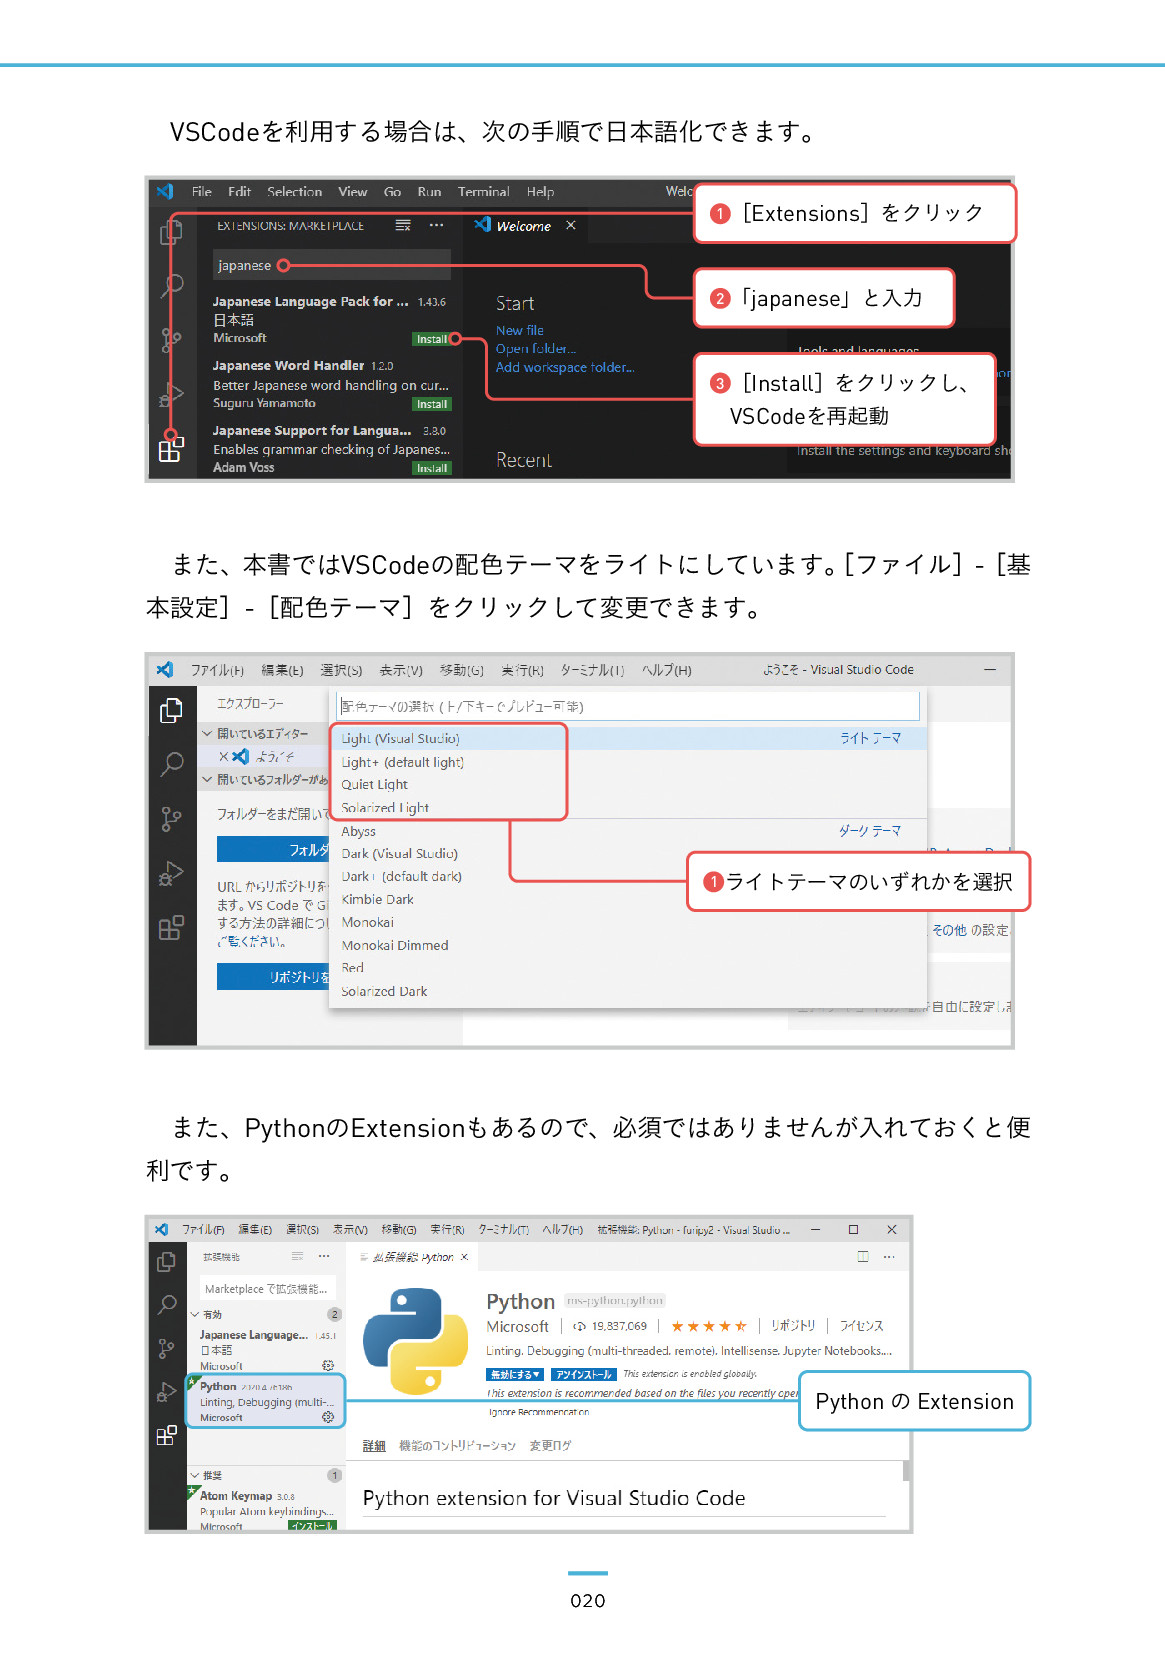Click New file link on Welcome page
This screenshot has width=1165, height=1654.
(520, 331)
